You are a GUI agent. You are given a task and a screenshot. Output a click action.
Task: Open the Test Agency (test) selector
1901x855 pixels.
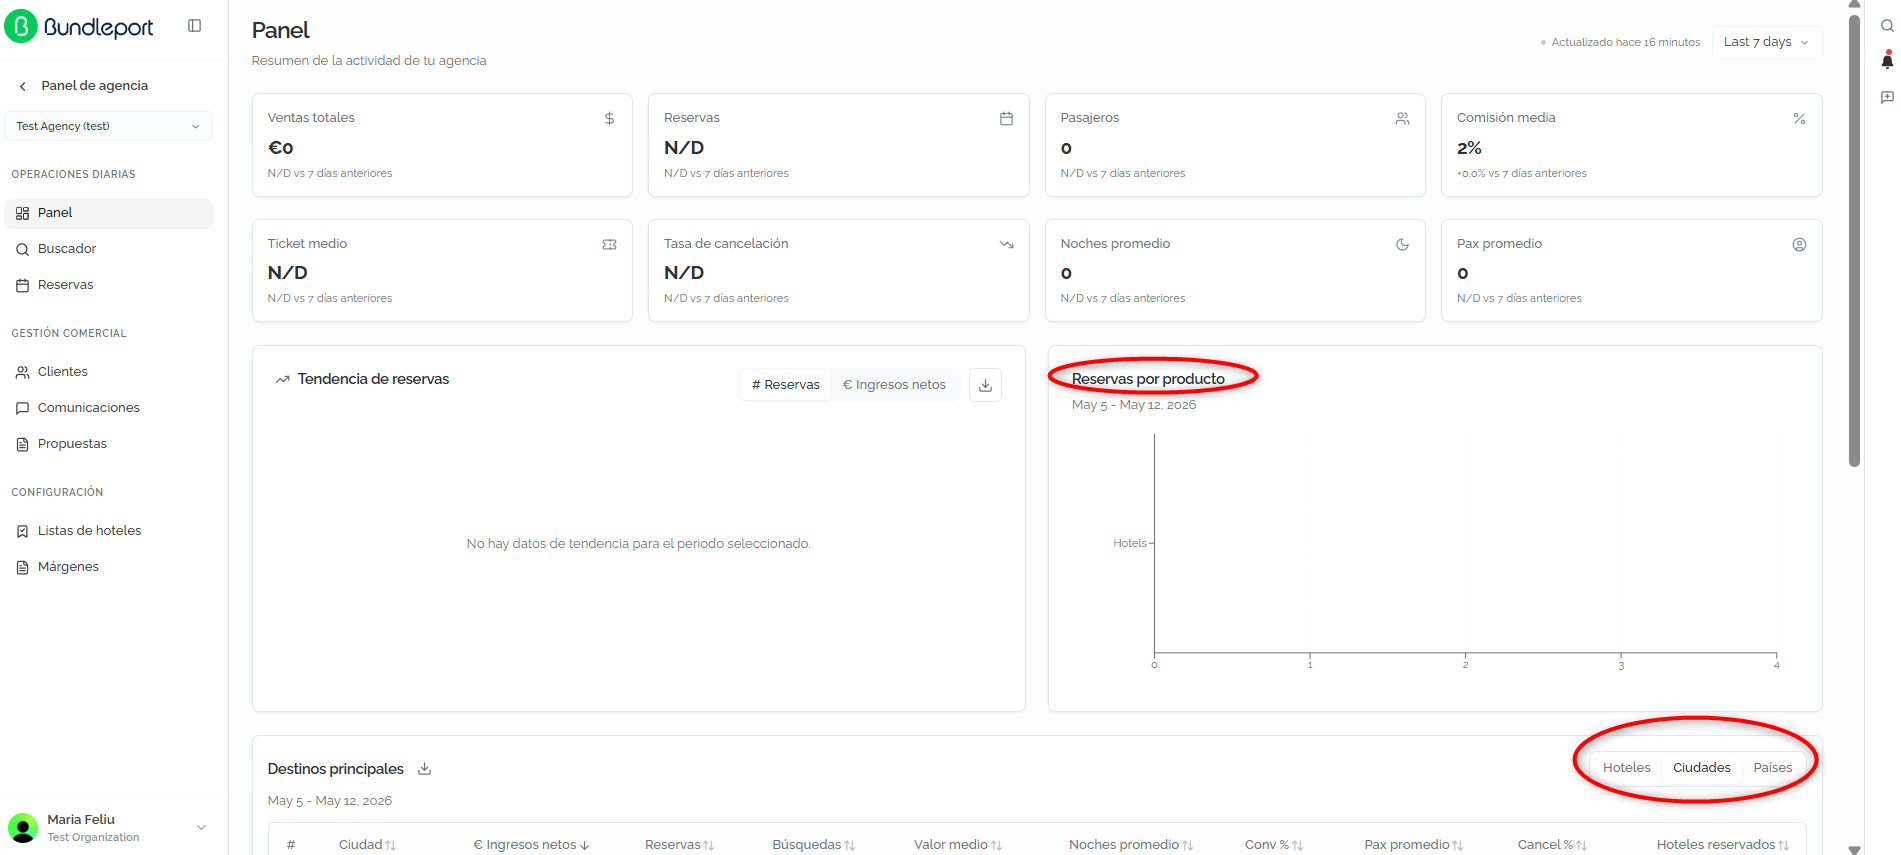pyautogui.click(x=108, y=126)
